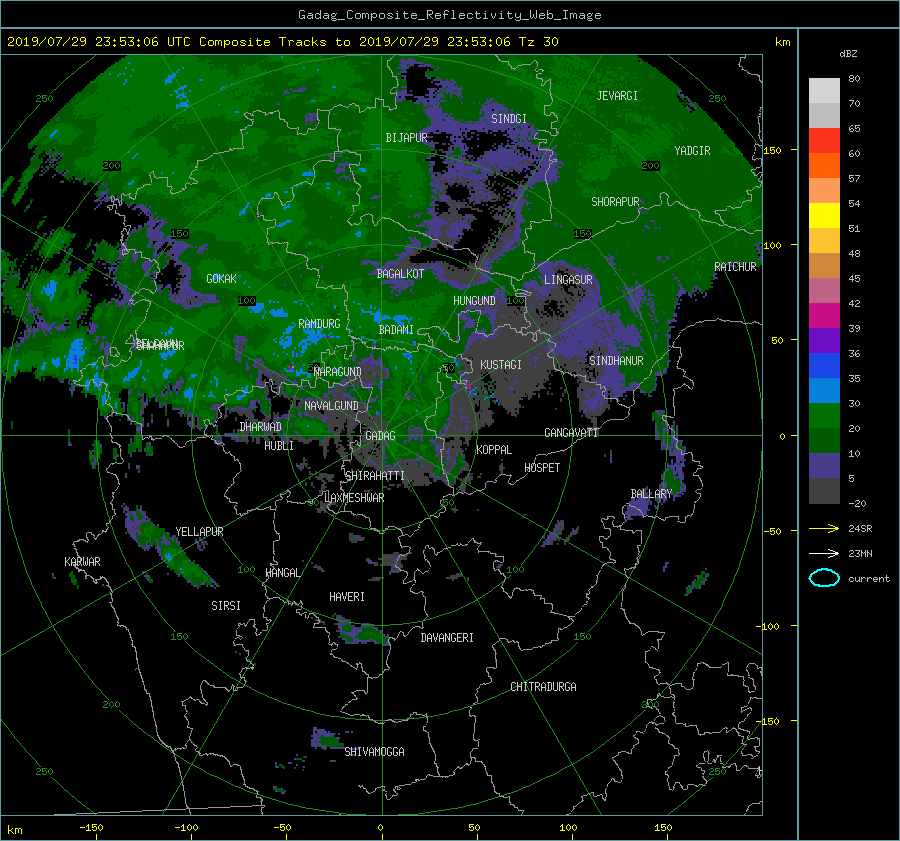Click the GOKAK city label
This screenshot has height=841, width=900.
[222, 279]
